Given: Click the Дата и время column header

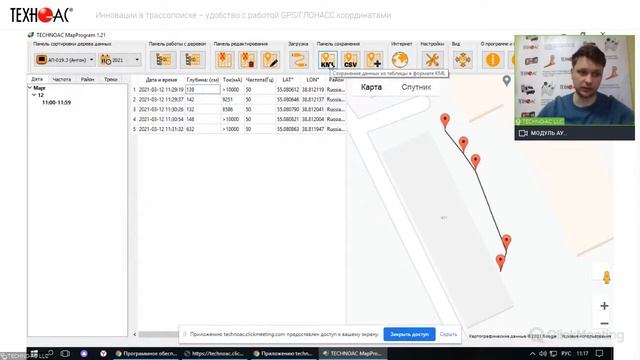Looking at the screenshot, I should click(x=161, y=80).
